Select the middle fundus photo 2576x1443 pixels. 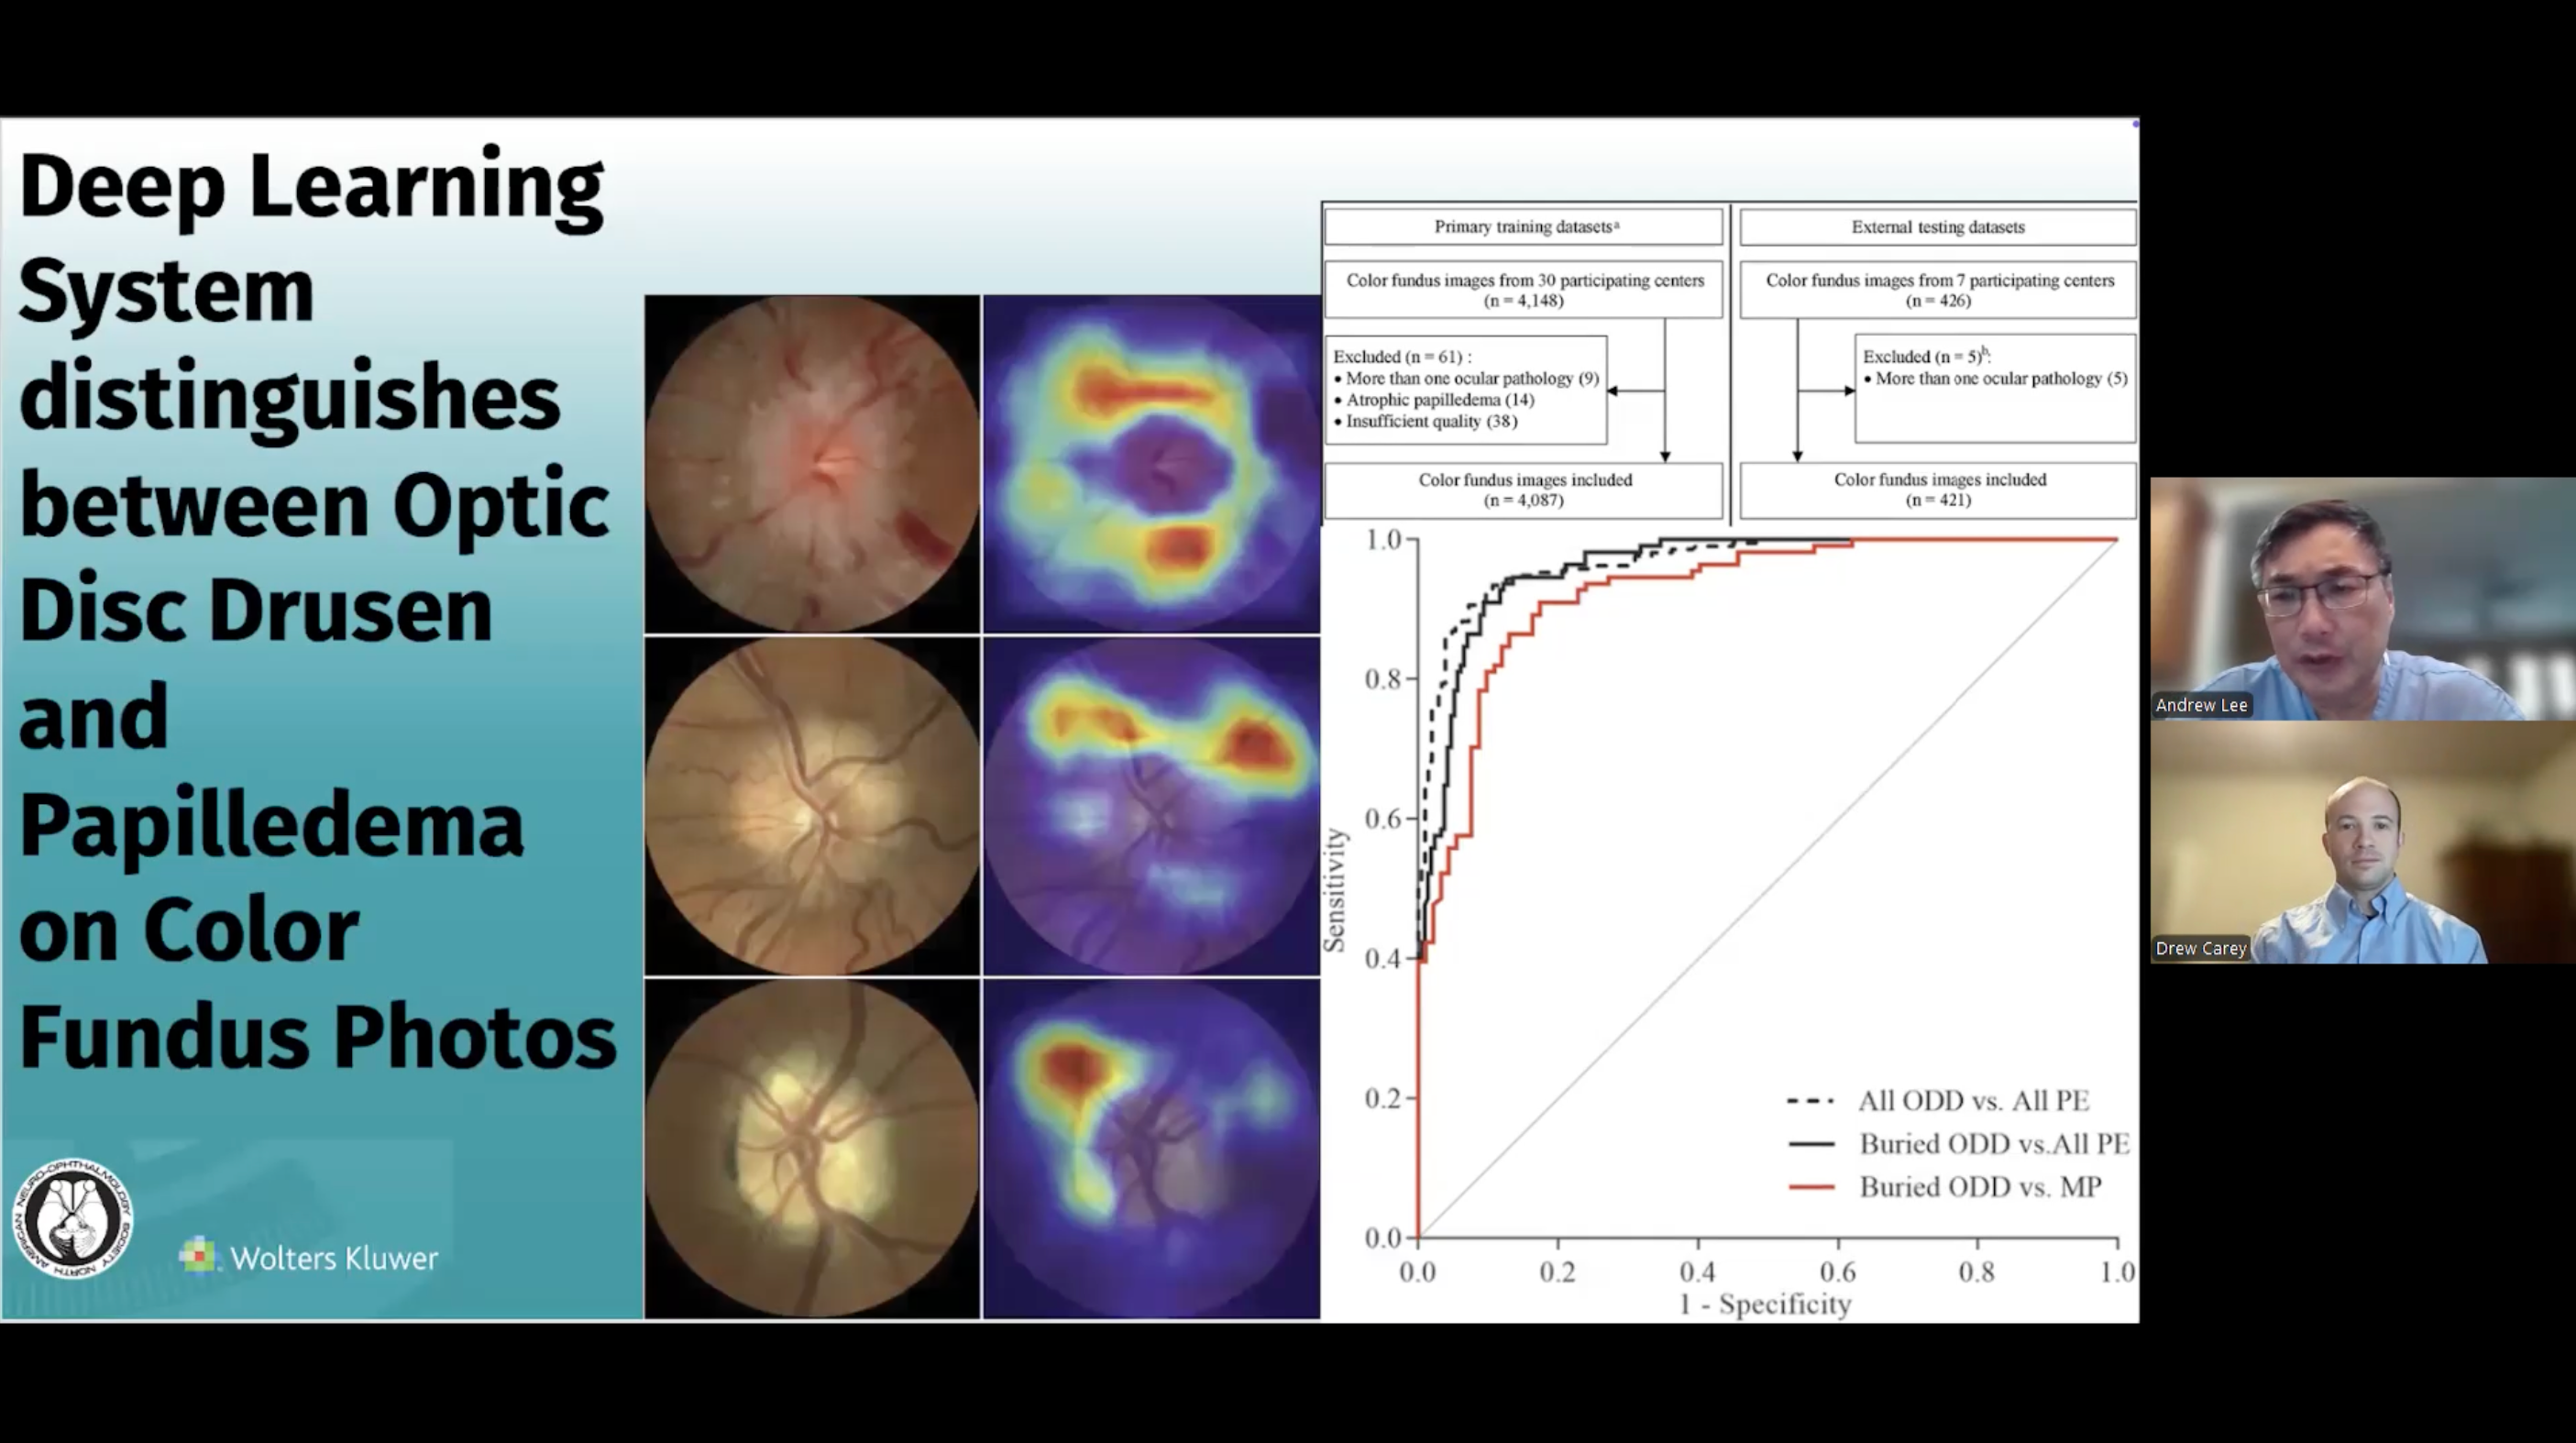pos(812,806)
